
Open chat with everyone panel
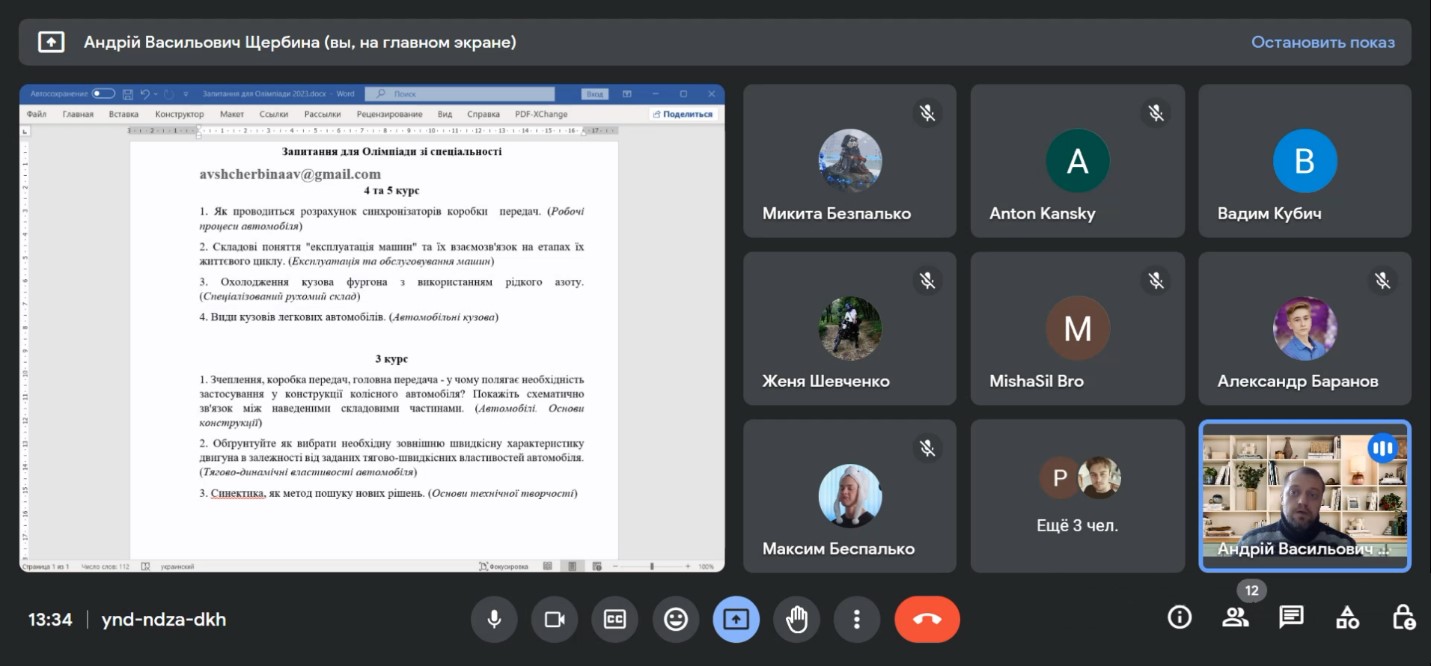tap(1292, 618)
